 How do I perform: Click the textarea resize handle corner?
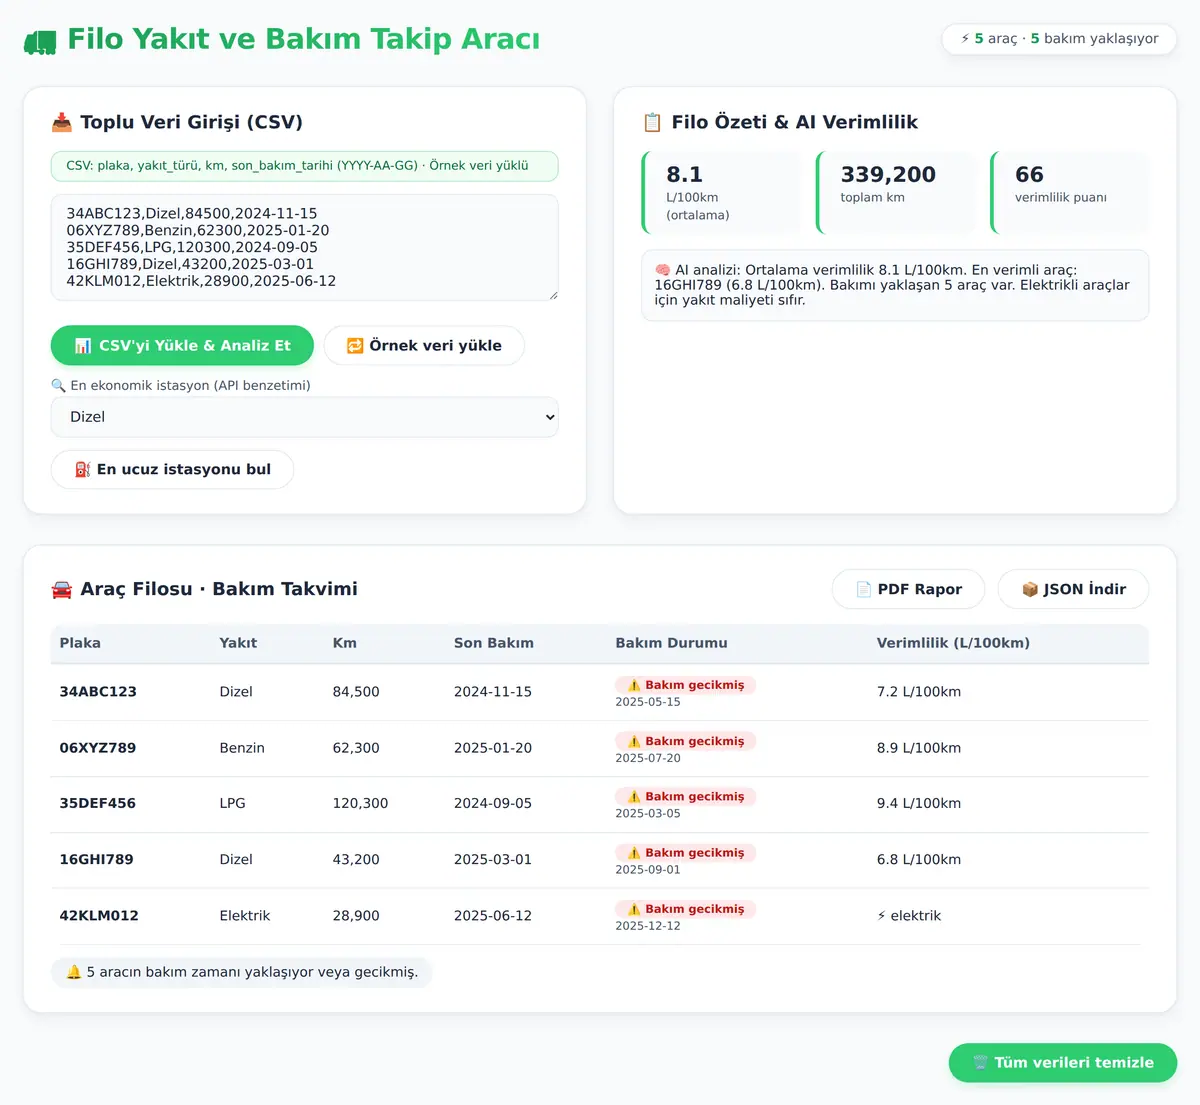(552, 295)
